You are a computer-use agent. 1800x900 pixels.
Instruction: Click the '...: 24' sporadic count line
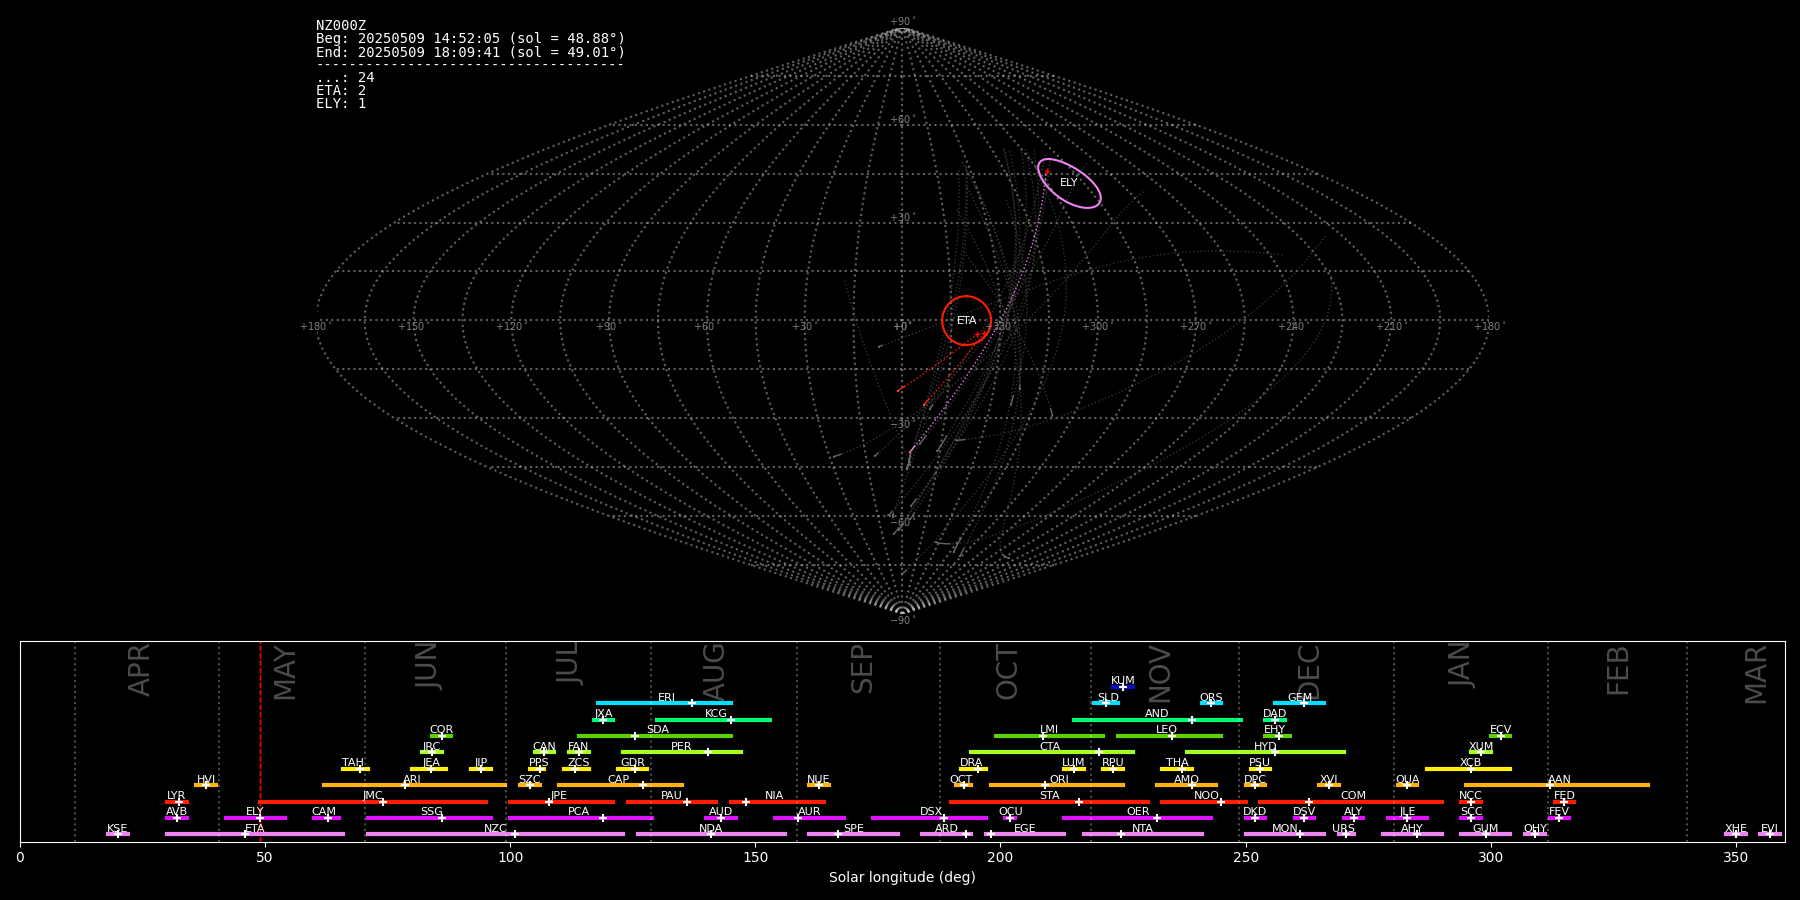(345, 78)
